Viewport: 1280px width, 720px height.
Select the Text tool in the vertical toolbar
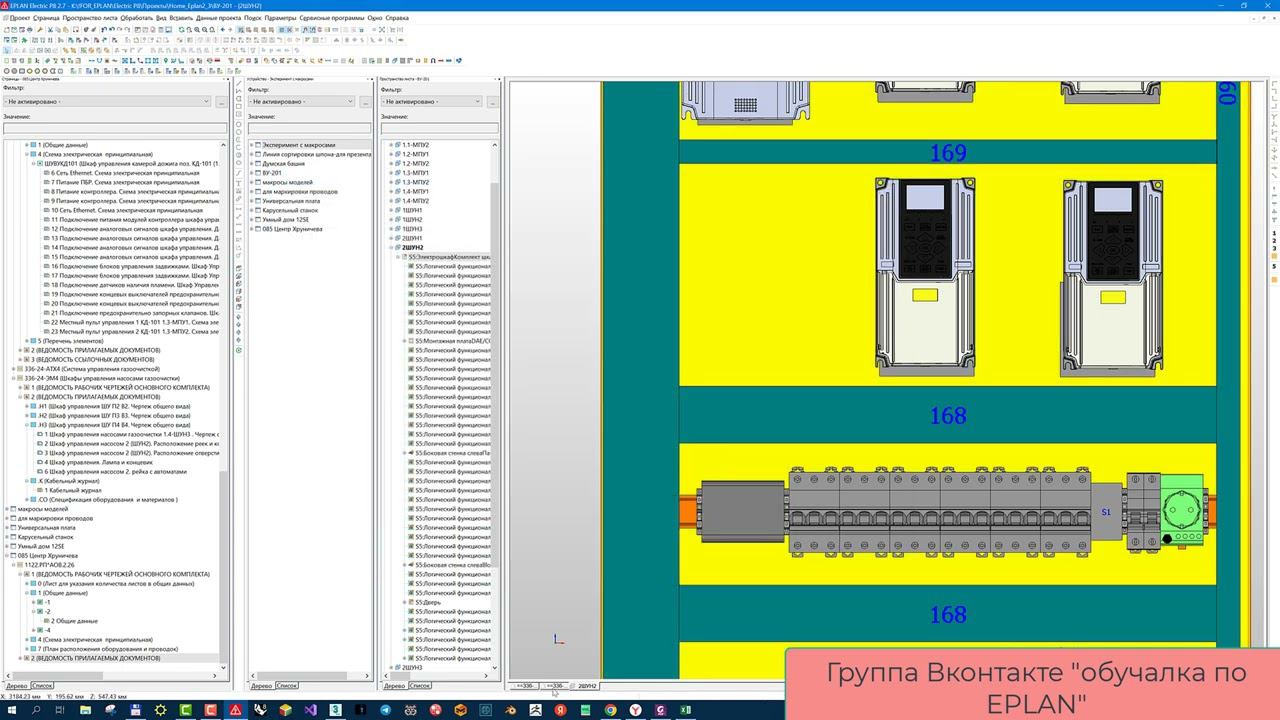point(239,182)
